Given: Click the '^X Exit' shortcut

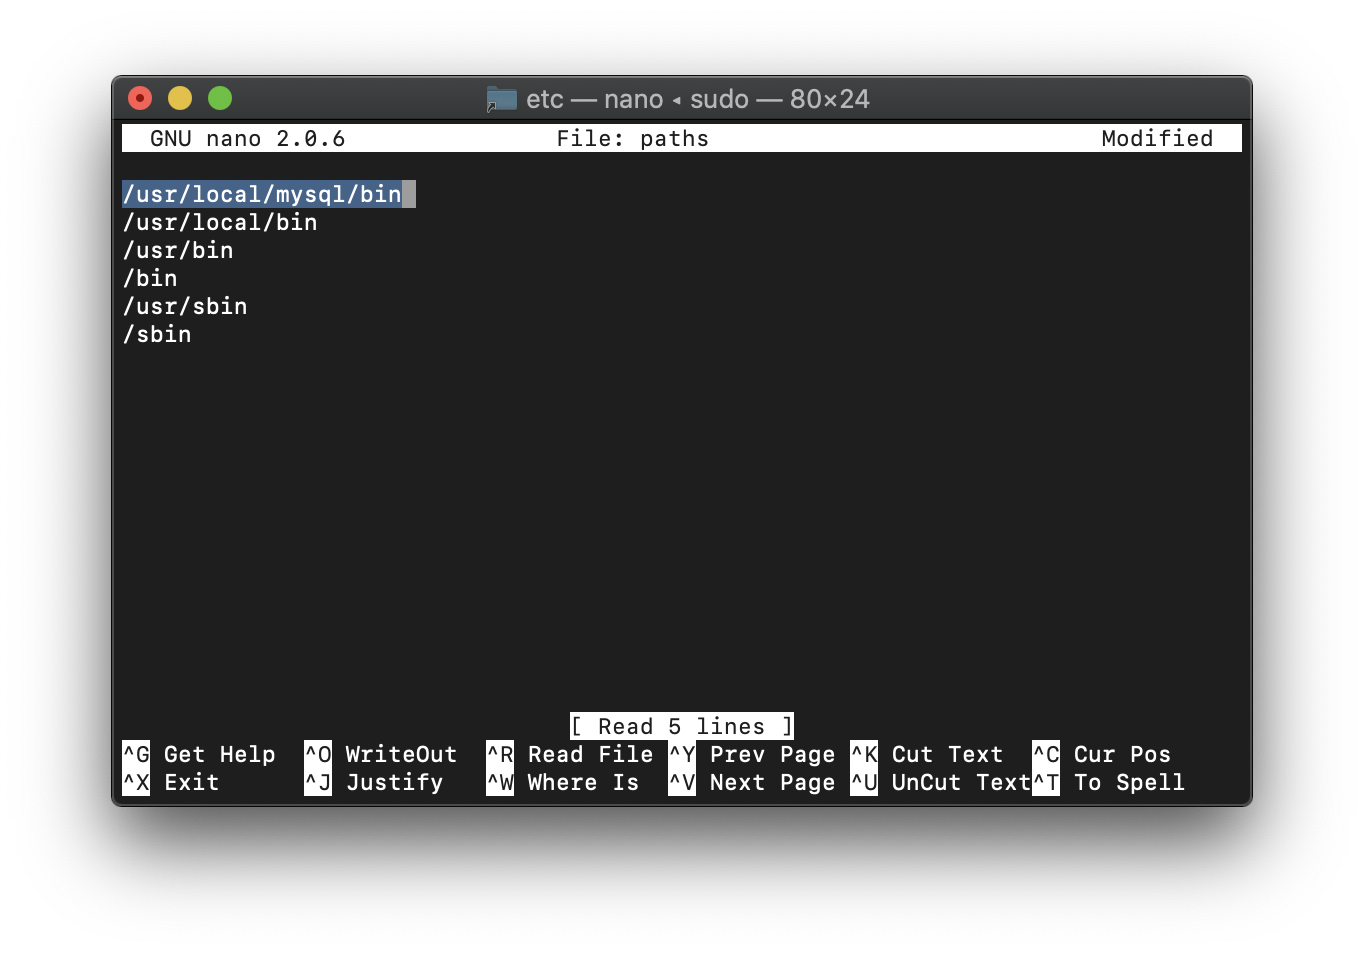Looking at the screenshot, I should 171,782.
